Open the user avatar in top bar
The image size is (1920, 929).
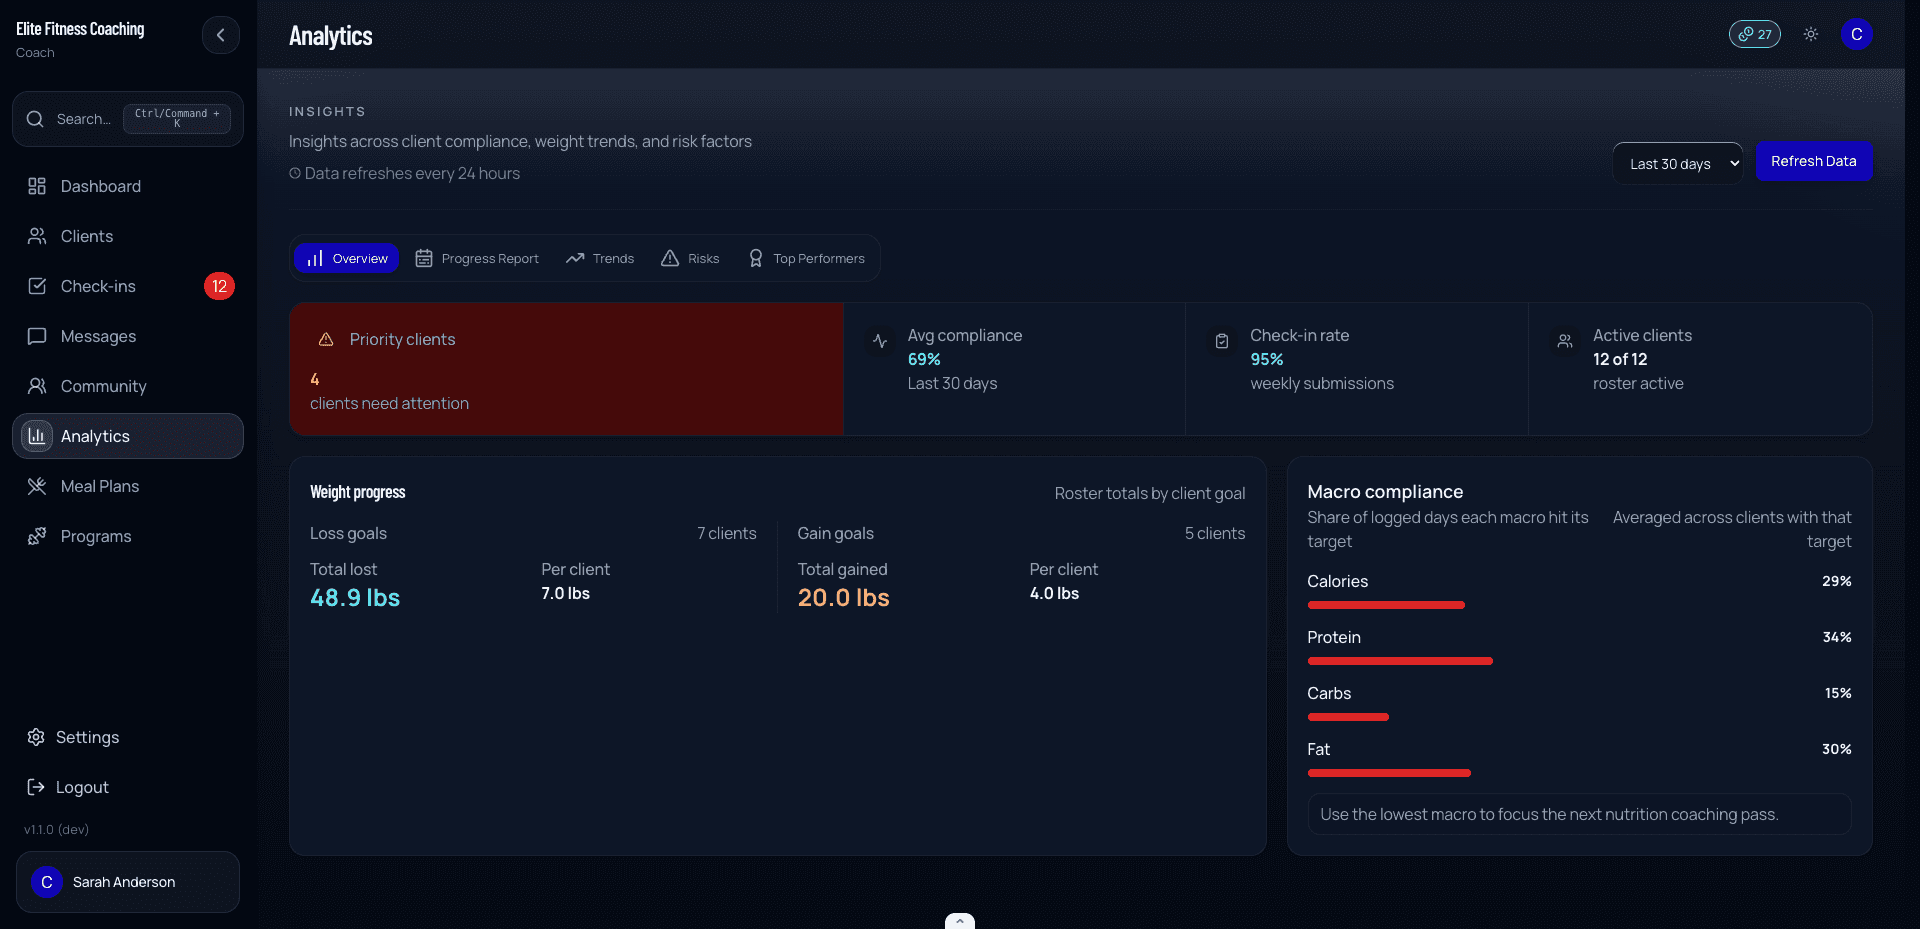[x=1857, y=34]
